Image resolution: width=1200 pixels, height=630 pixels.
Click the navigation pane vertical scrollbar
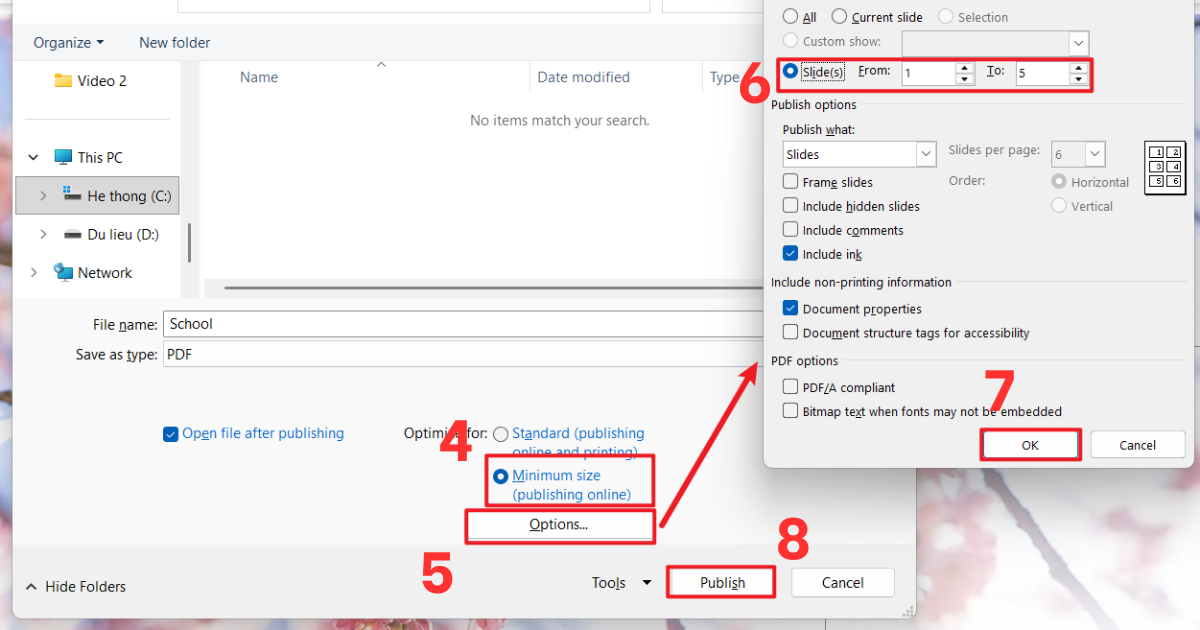(190, 243)
